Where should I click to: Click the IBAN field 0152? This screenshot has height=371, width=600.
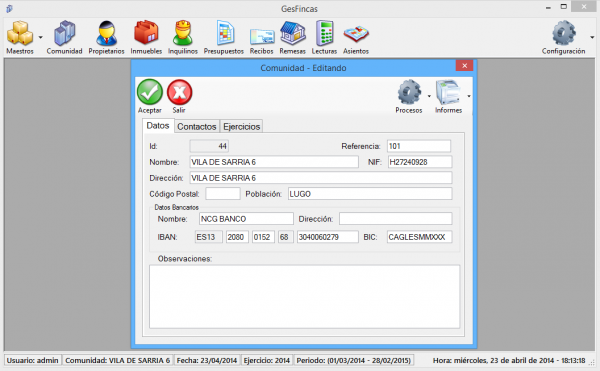click(263, 237)
